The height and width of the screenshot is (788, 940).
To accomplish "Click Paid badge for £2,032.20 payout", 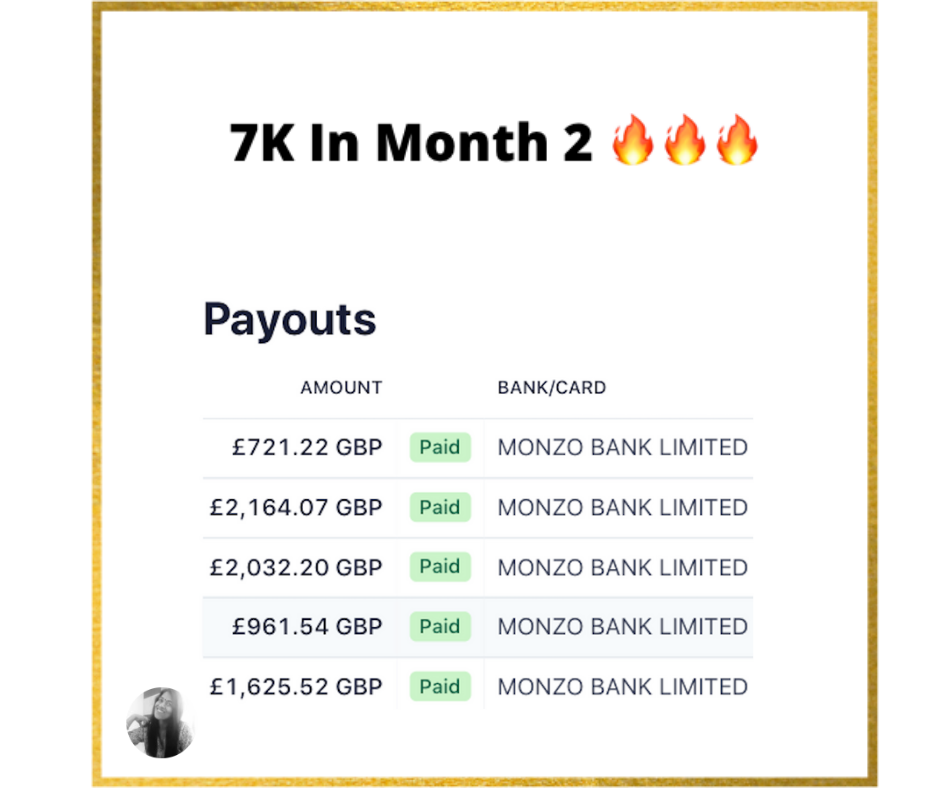I will 440,567.
